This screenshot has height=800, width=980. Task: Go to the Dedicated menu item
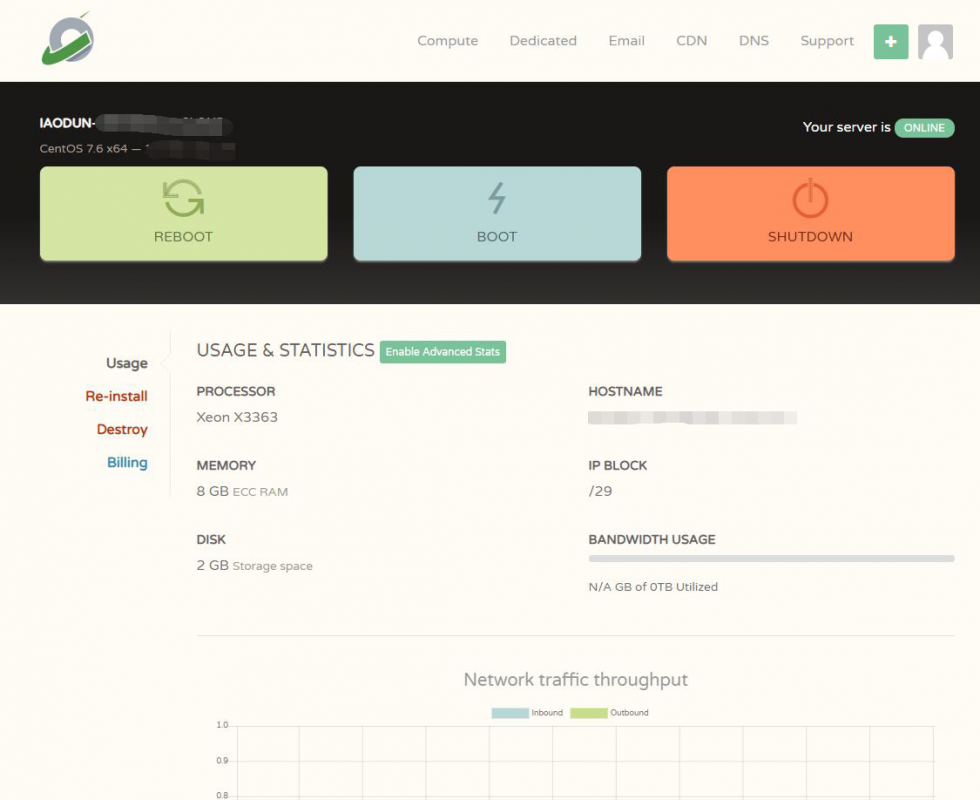coord(543,41)
